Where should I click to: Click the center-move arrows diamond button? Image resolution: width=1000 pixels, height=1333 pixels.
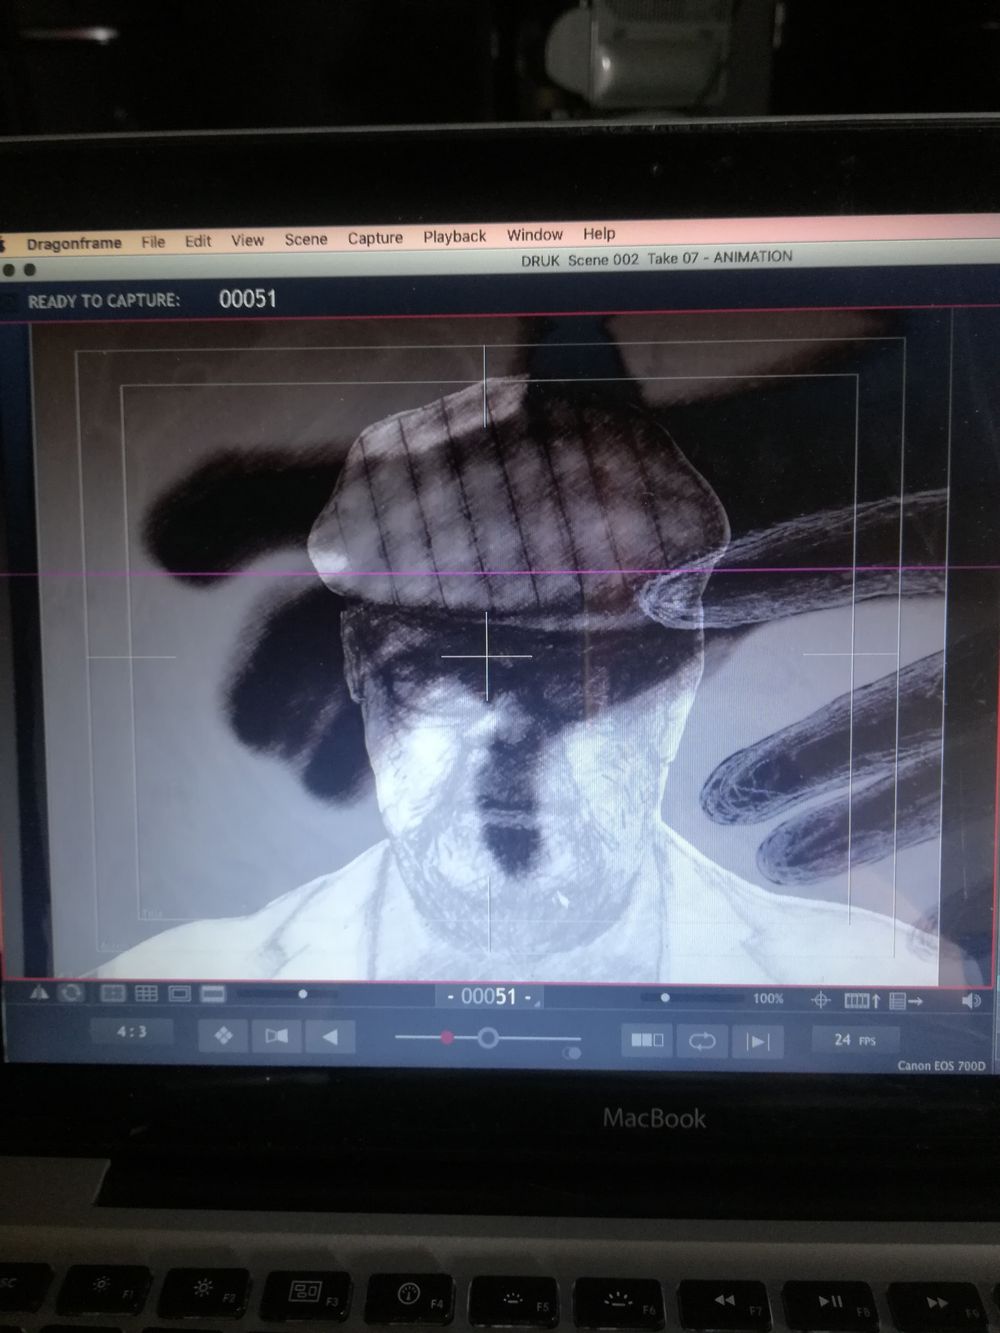click(x=222, y=1036)
